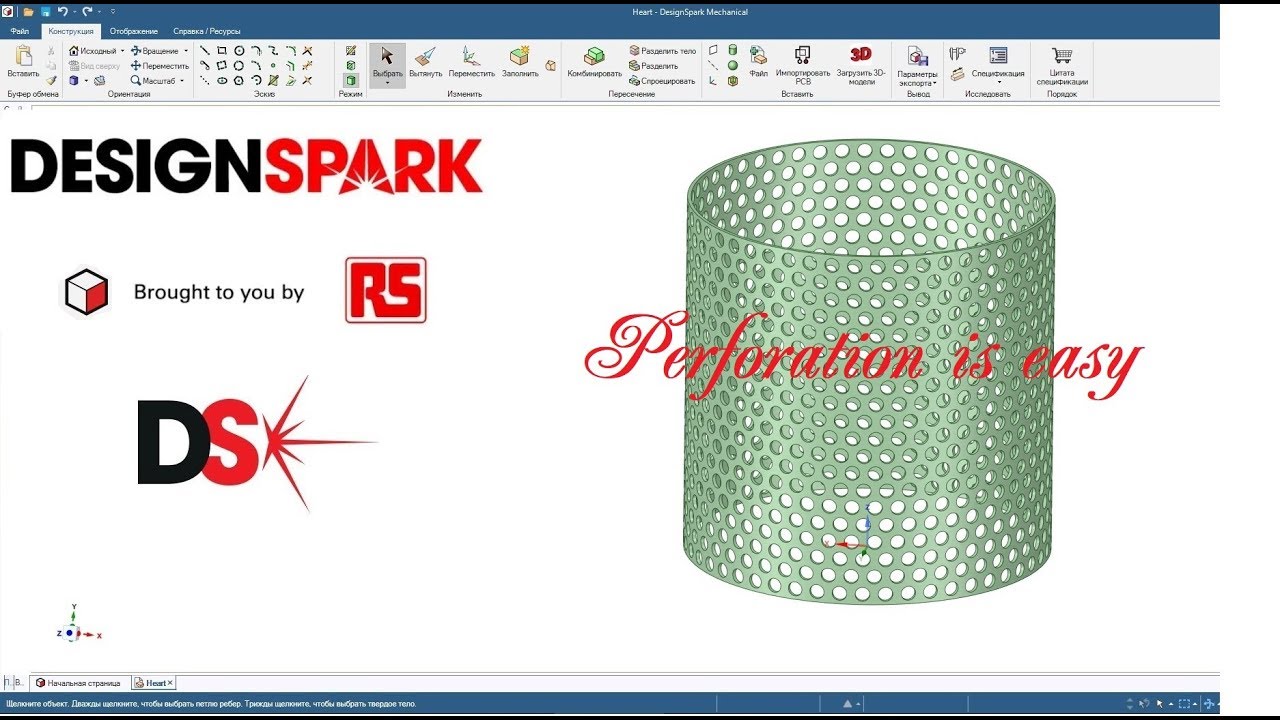Switch to sketch mode in Режим group
The height and width of the screenshot is (720, 1280).
351,51
